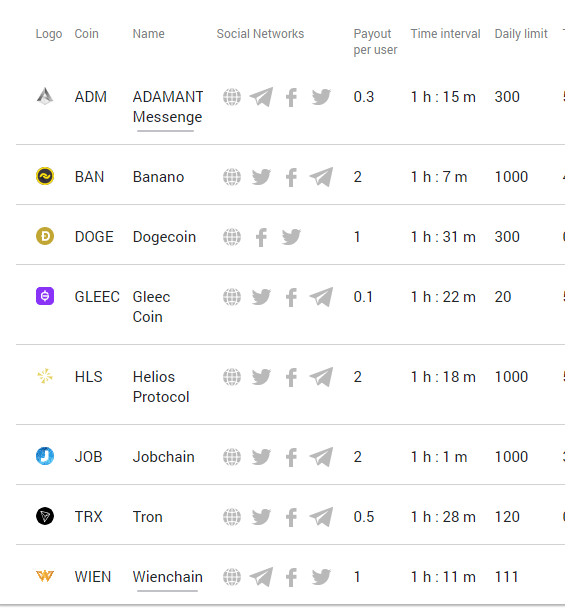565x612 pixels.
Task: Open ADAMANT Messenger Telegram icon
Action: [x=261, y=97]
